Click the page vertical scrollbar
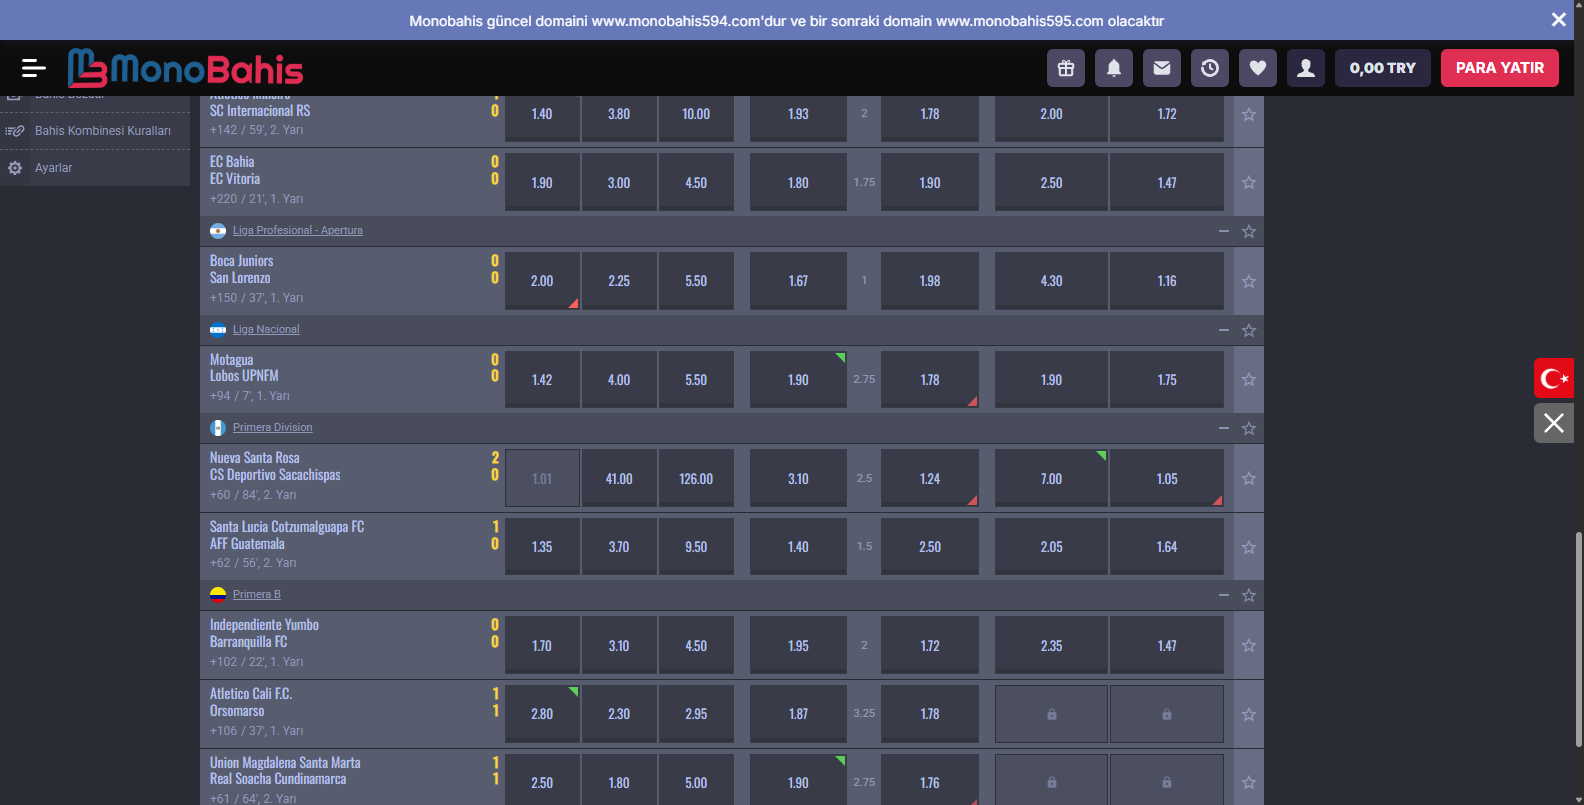 click(x=1578, y=640)
